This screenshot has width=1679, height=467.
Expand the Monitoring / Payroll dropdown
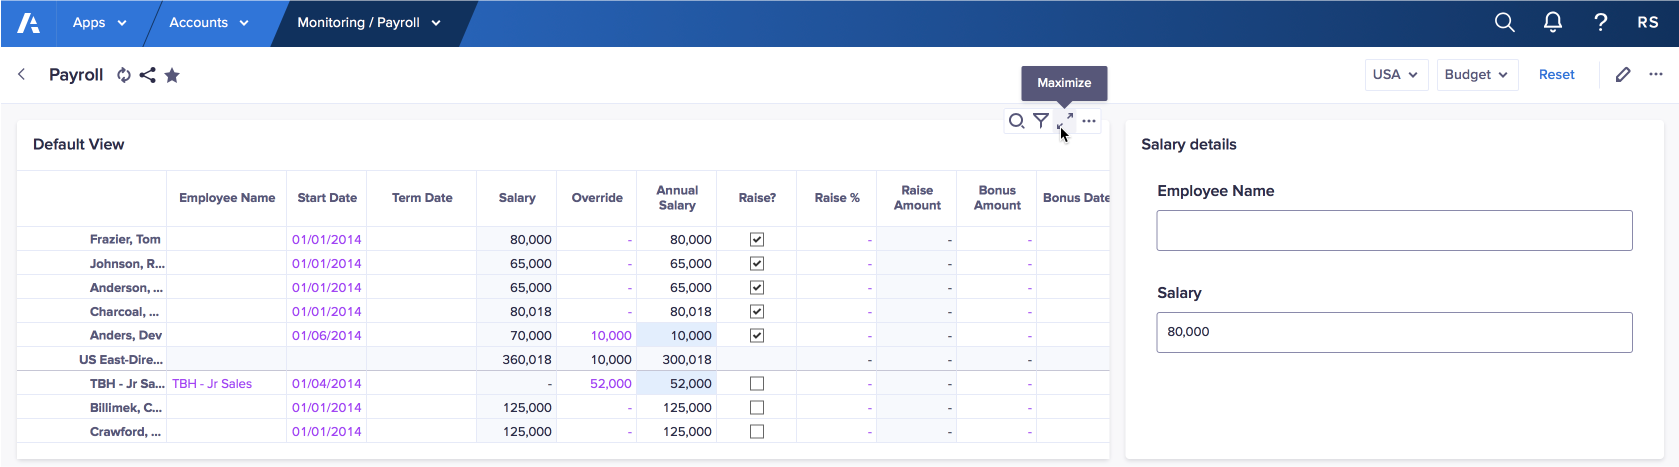(368, 23)
